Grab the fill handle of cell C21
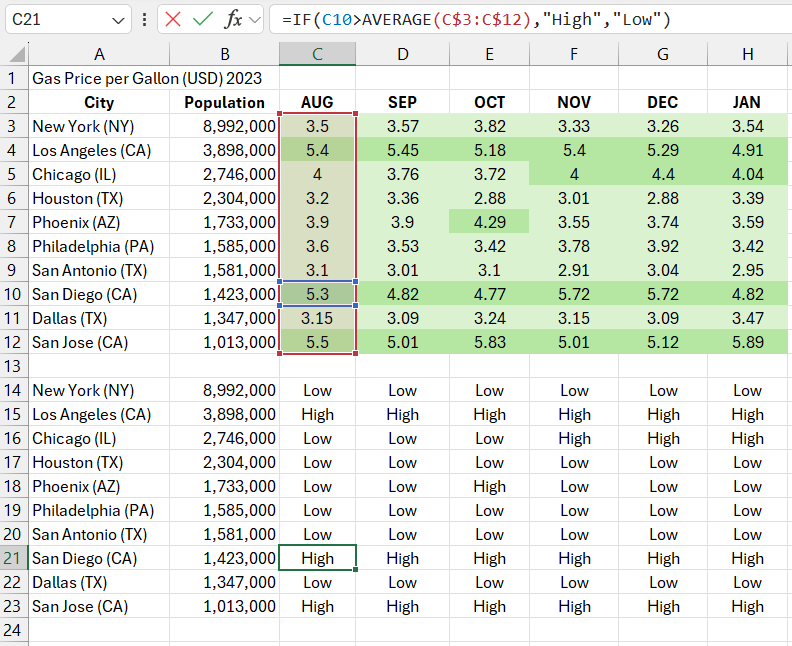Screen dimensions: 792x646 coord(356,570)
